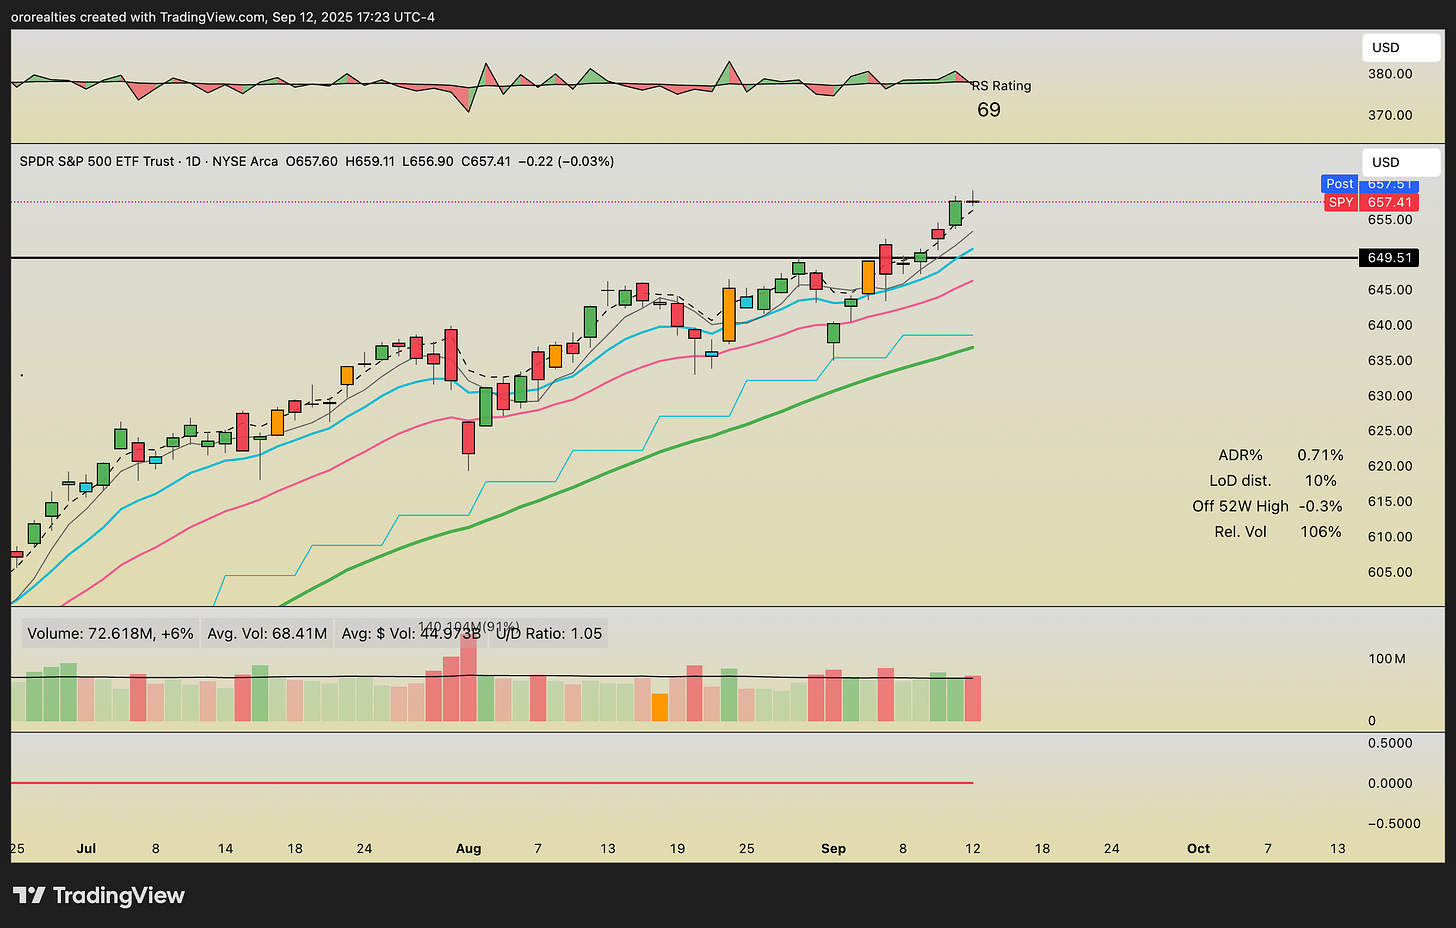Click the Oct label on the date axis

(1198, 848)
